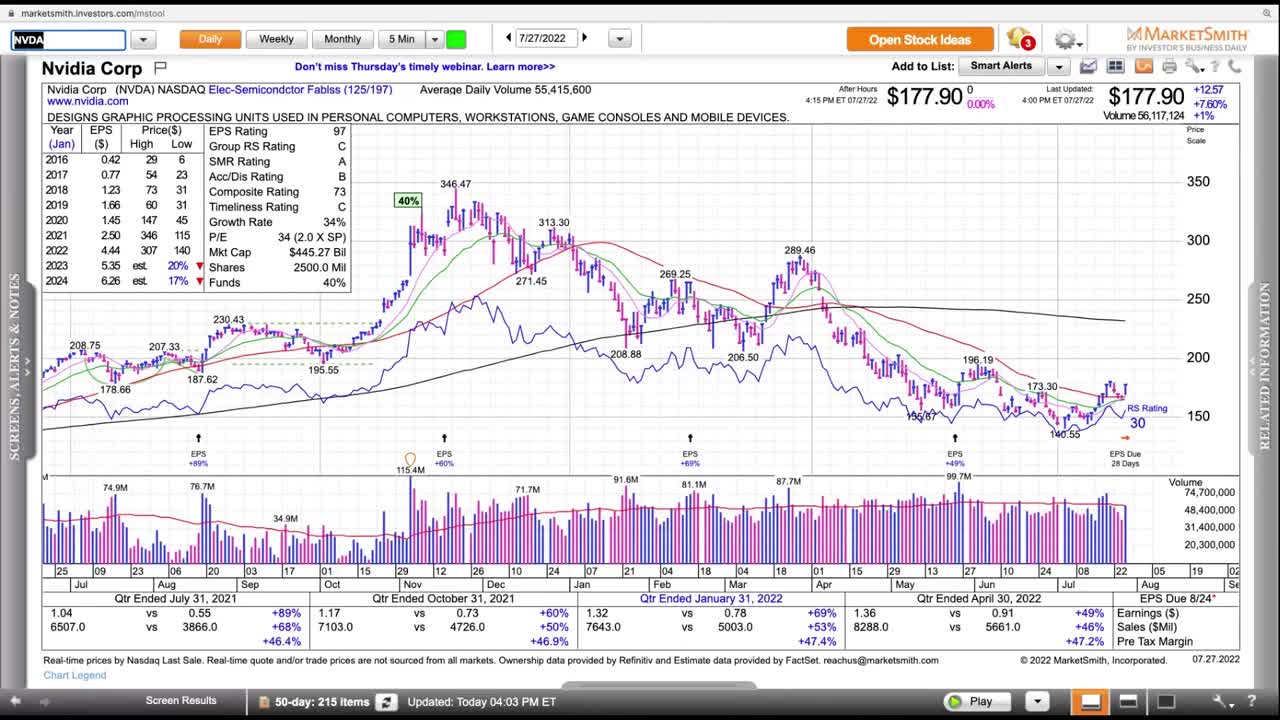
Task: Click the green 40% label on the chart
Action: (x=408, y=201)
